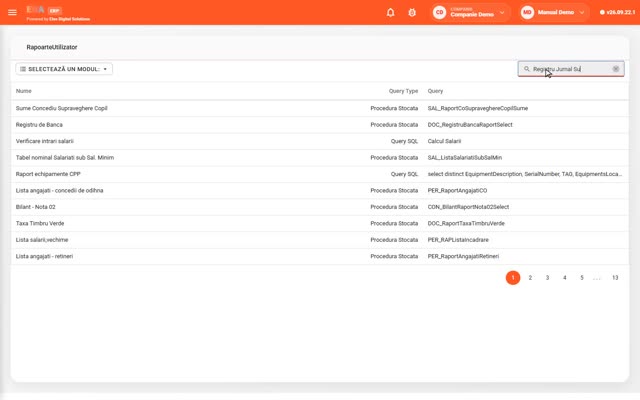Screen dimensions: 640x400
Task: Clear the search field text
Action: [x=616, y=69]
